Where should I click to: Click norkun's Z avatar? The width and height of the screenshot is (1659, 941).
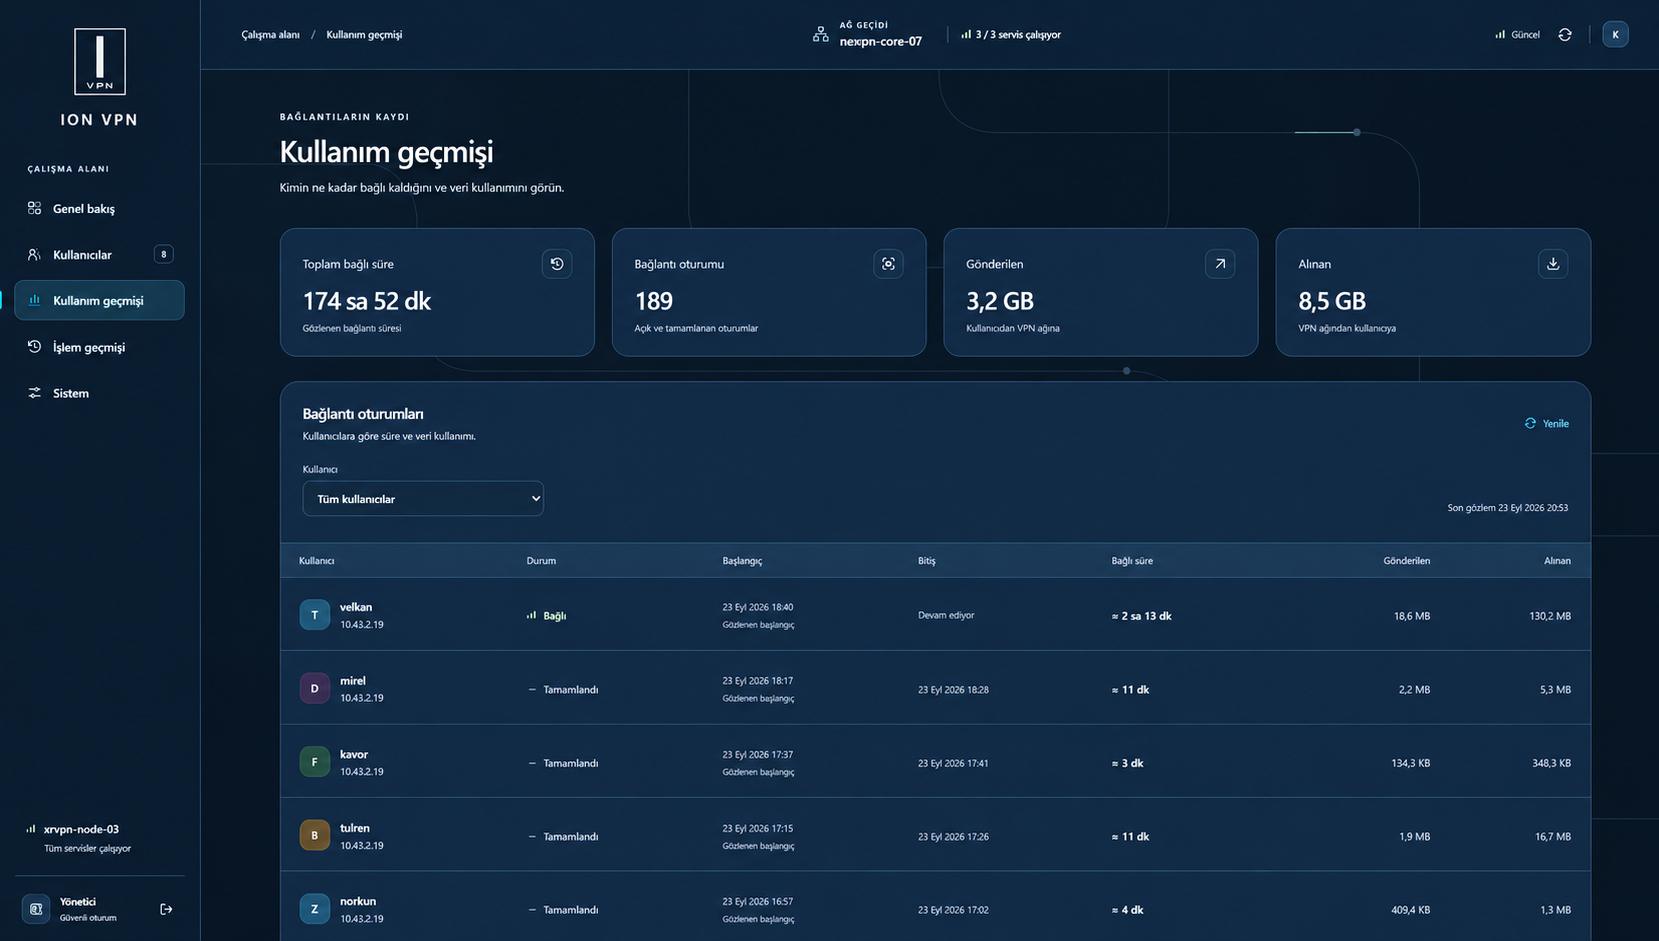click(314, 909)
